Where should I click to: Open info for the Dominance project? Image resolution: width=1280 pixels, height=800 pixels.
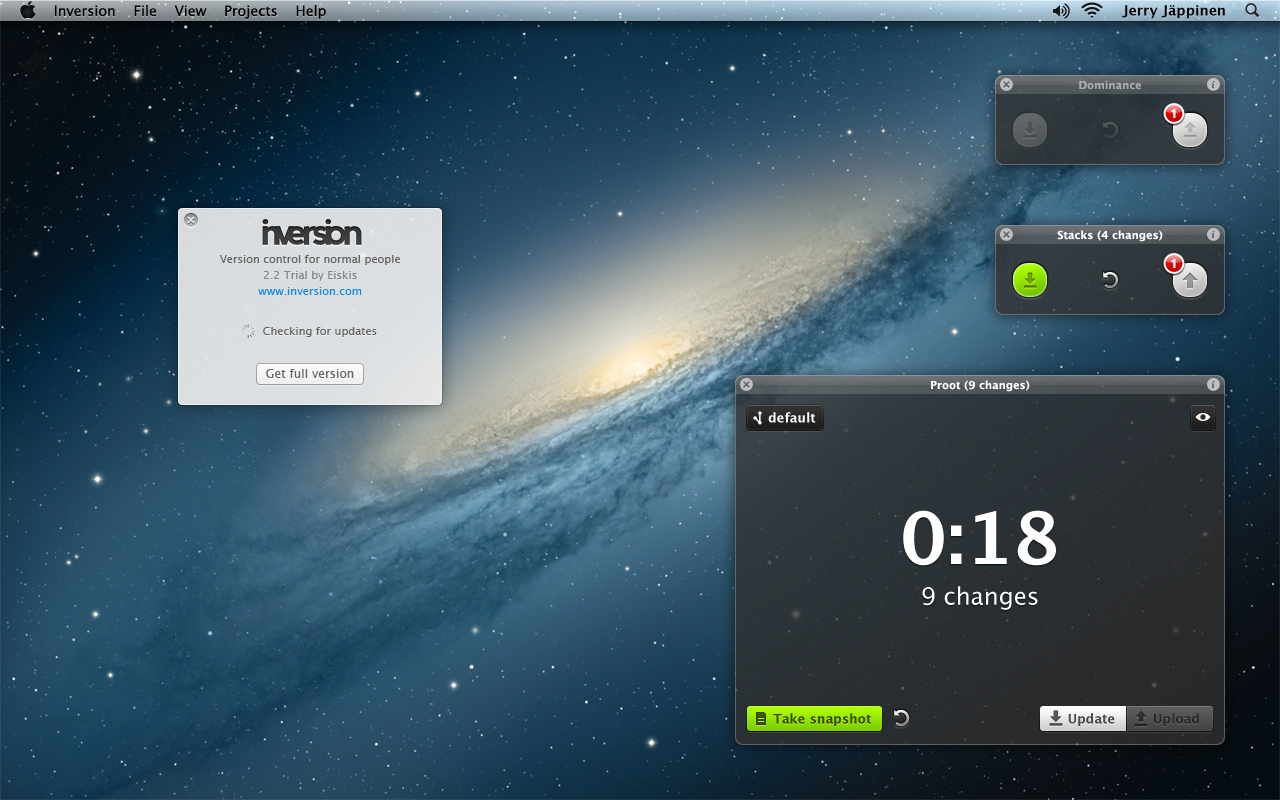1213,85
